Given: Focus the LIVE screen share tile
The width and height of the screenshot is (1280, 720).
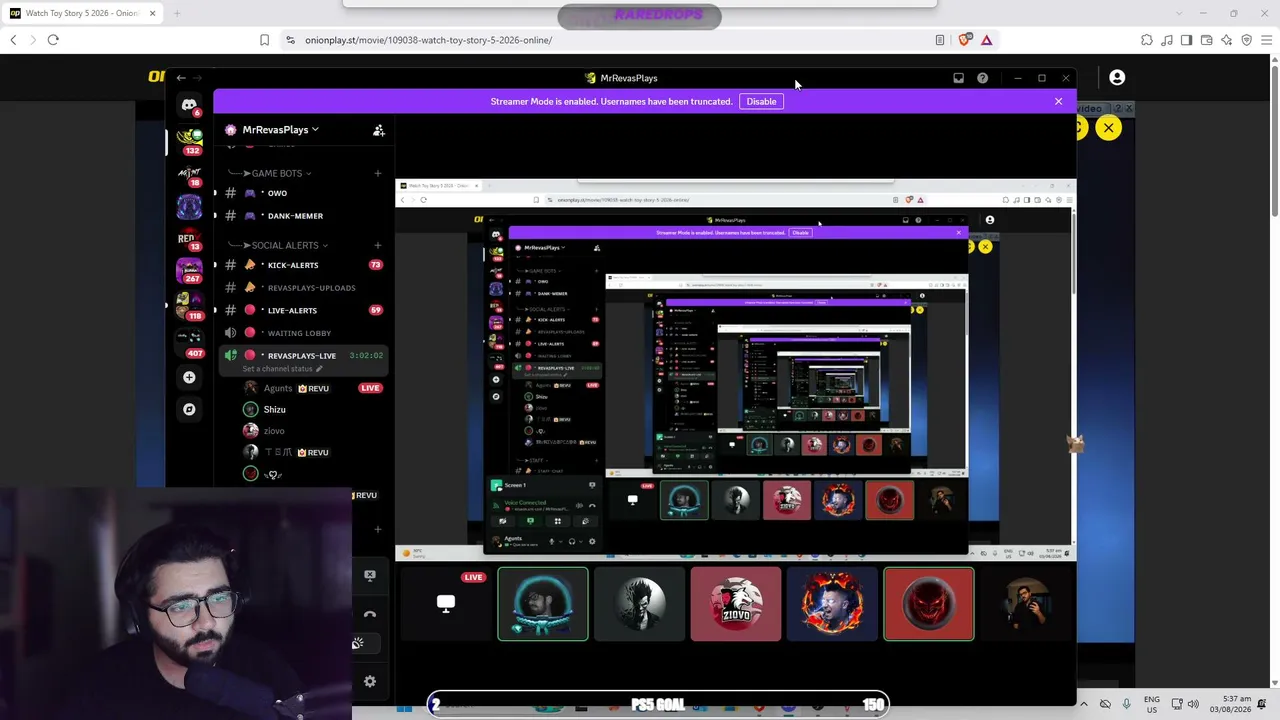Looking at the screenshot, I should click(447, 604).
